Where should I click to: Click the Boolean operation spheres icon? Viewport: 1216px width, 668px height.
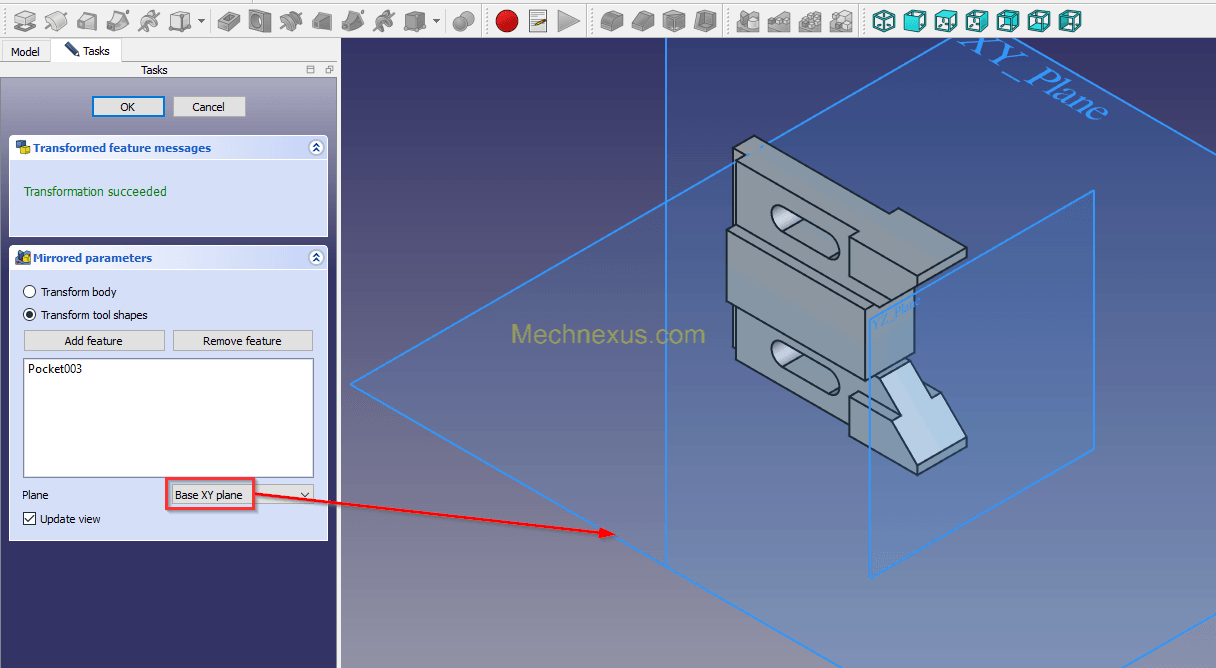[x=463, y=20]
